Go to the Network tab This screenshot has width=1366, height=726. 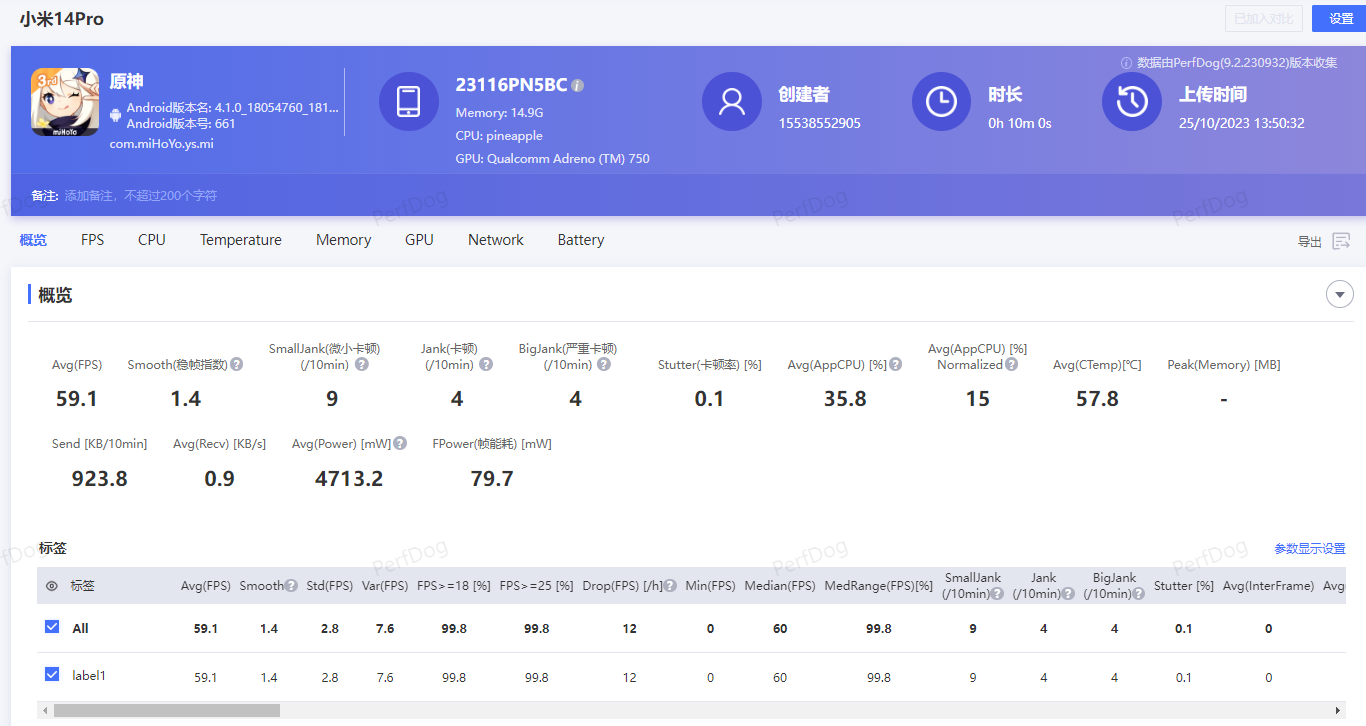(x=496, y=240)
